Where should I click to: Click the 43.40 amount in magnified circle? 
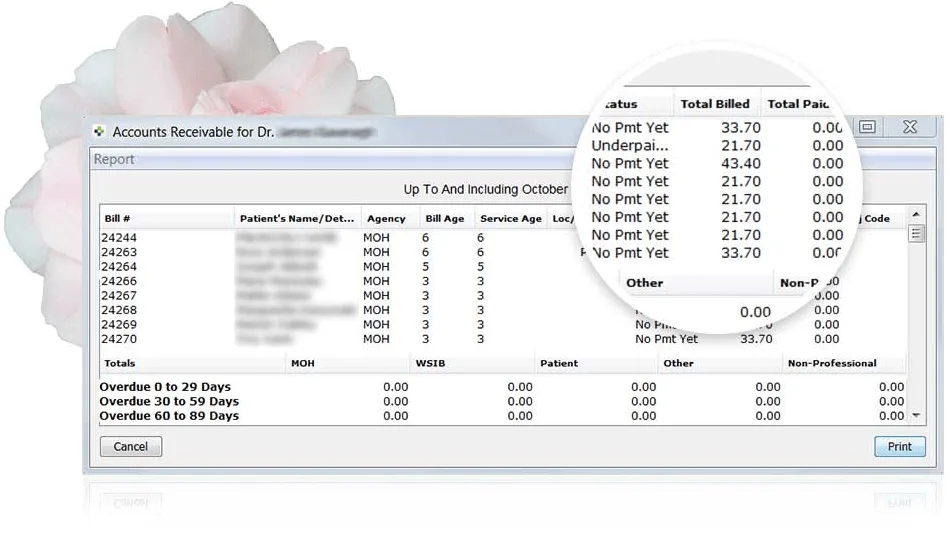coord(740,164)
